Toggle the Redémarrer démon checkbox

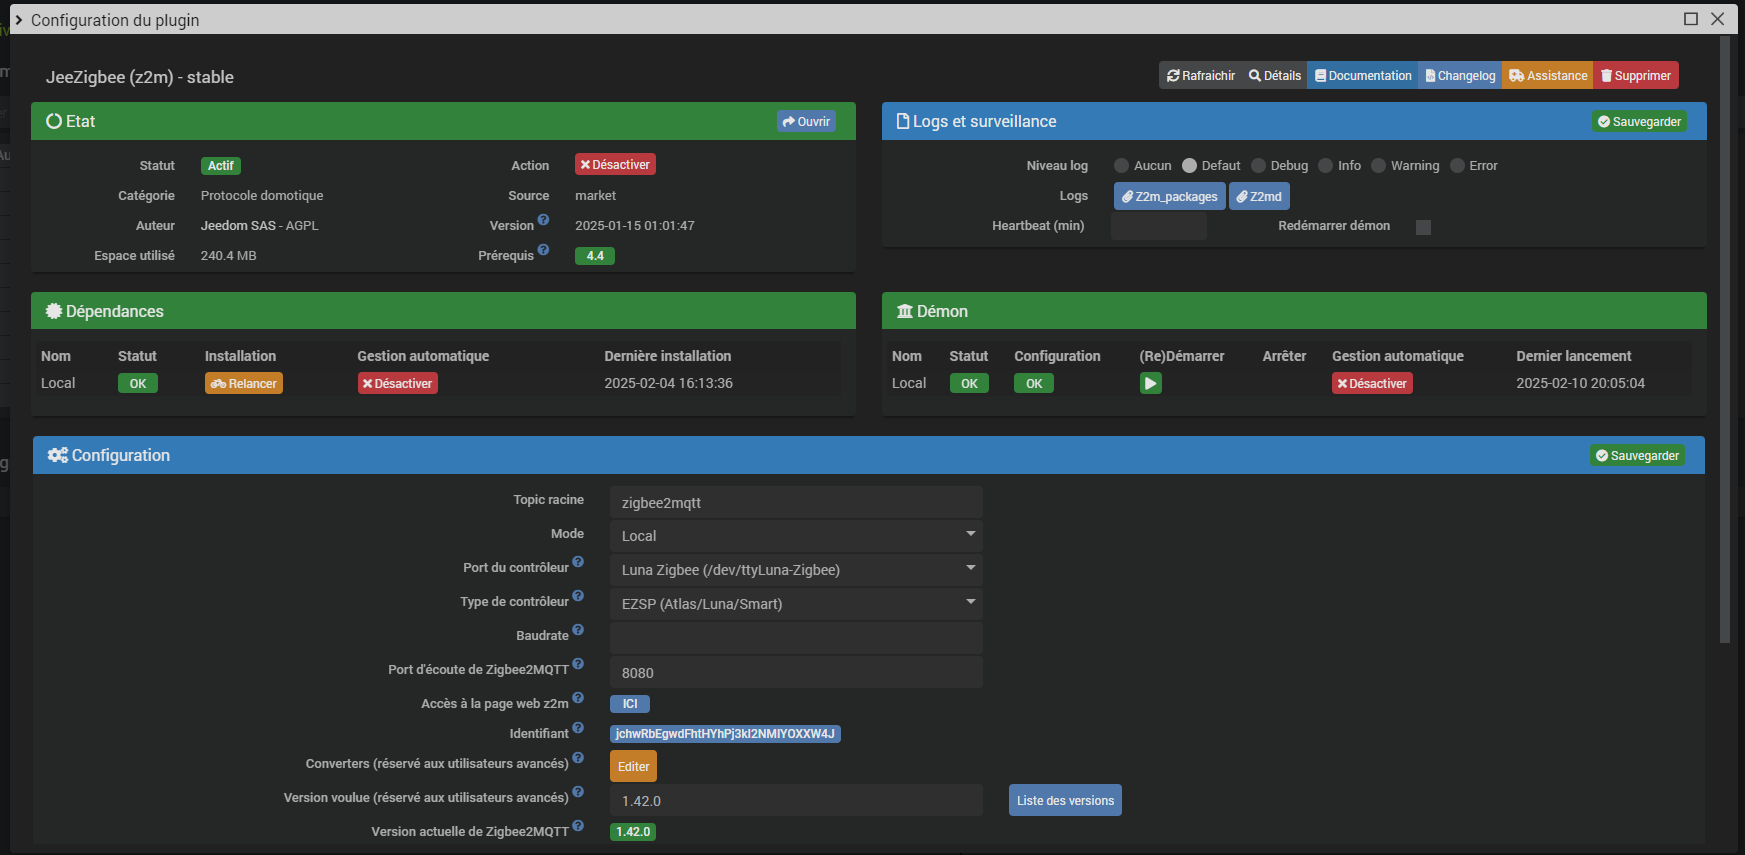[x=1424, y=228]
